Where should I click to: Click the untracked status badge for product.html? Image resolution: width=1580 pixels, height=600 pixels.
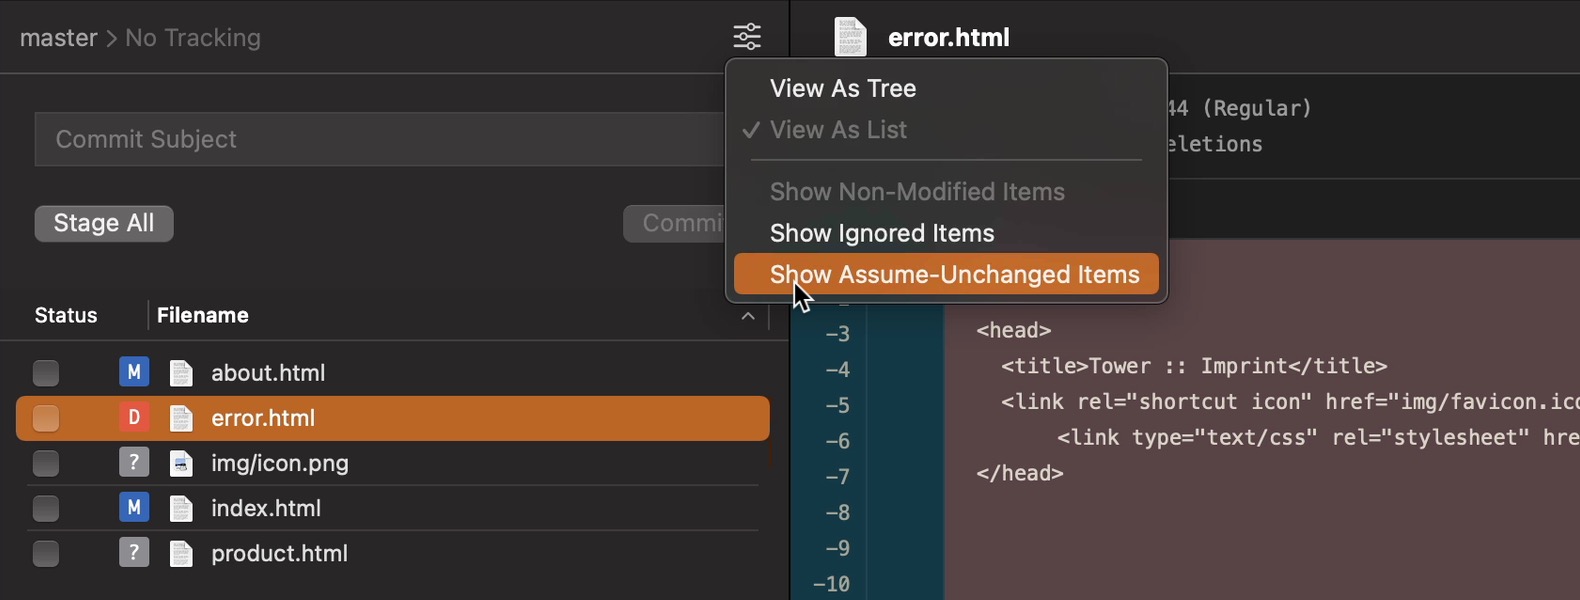click(134, 553)
